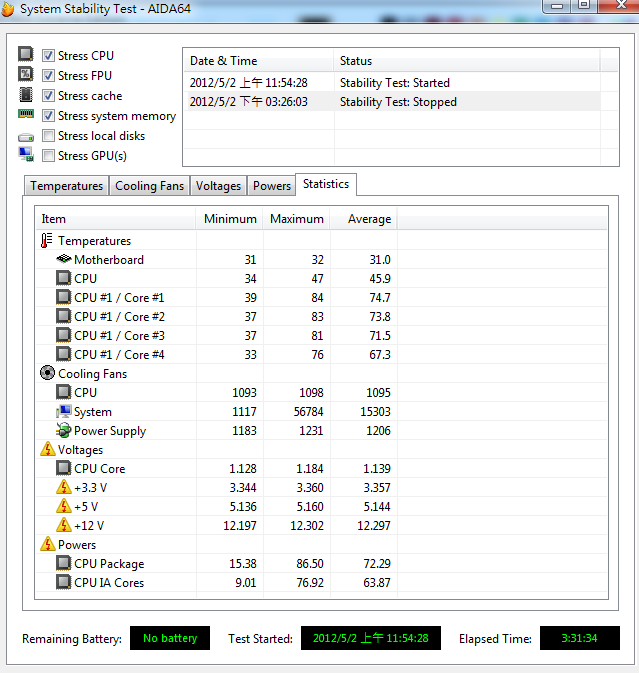This screenshot has height=673, width=639.
Task: Click the +5 V lightning icon
Action: point(64,506)
